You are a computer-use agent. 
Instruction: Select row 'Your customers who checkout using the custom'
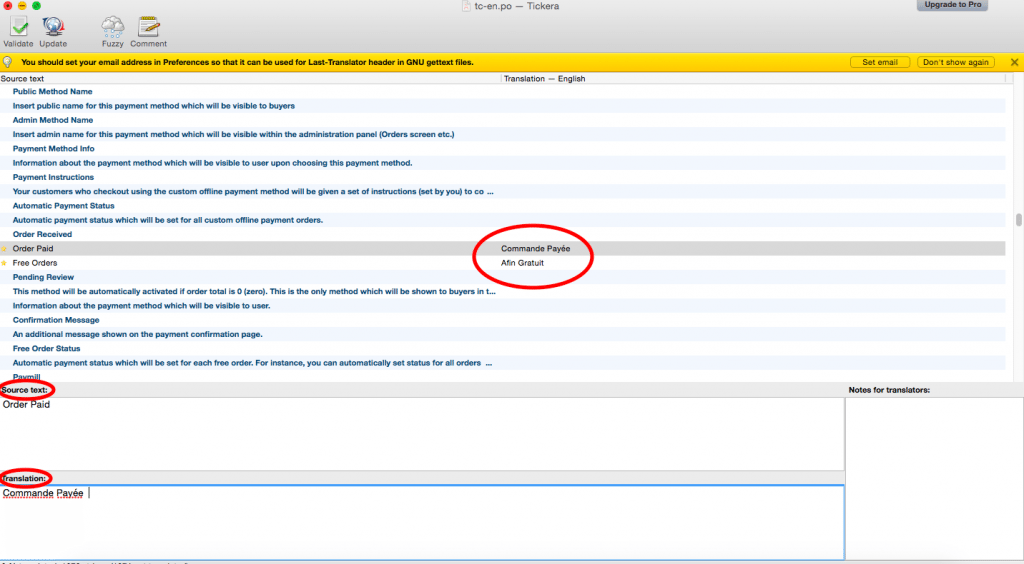tap(502, 192)
